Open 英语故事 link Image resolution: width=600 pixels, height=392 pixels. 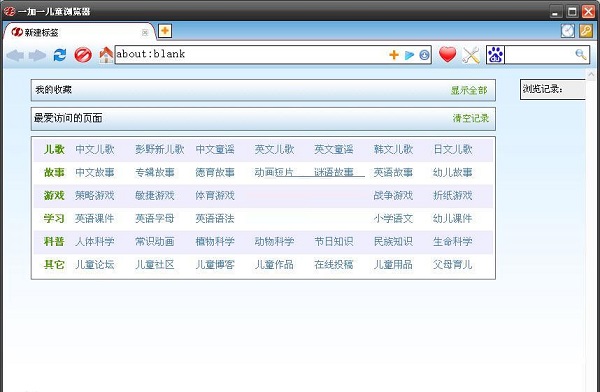(393, 172)
